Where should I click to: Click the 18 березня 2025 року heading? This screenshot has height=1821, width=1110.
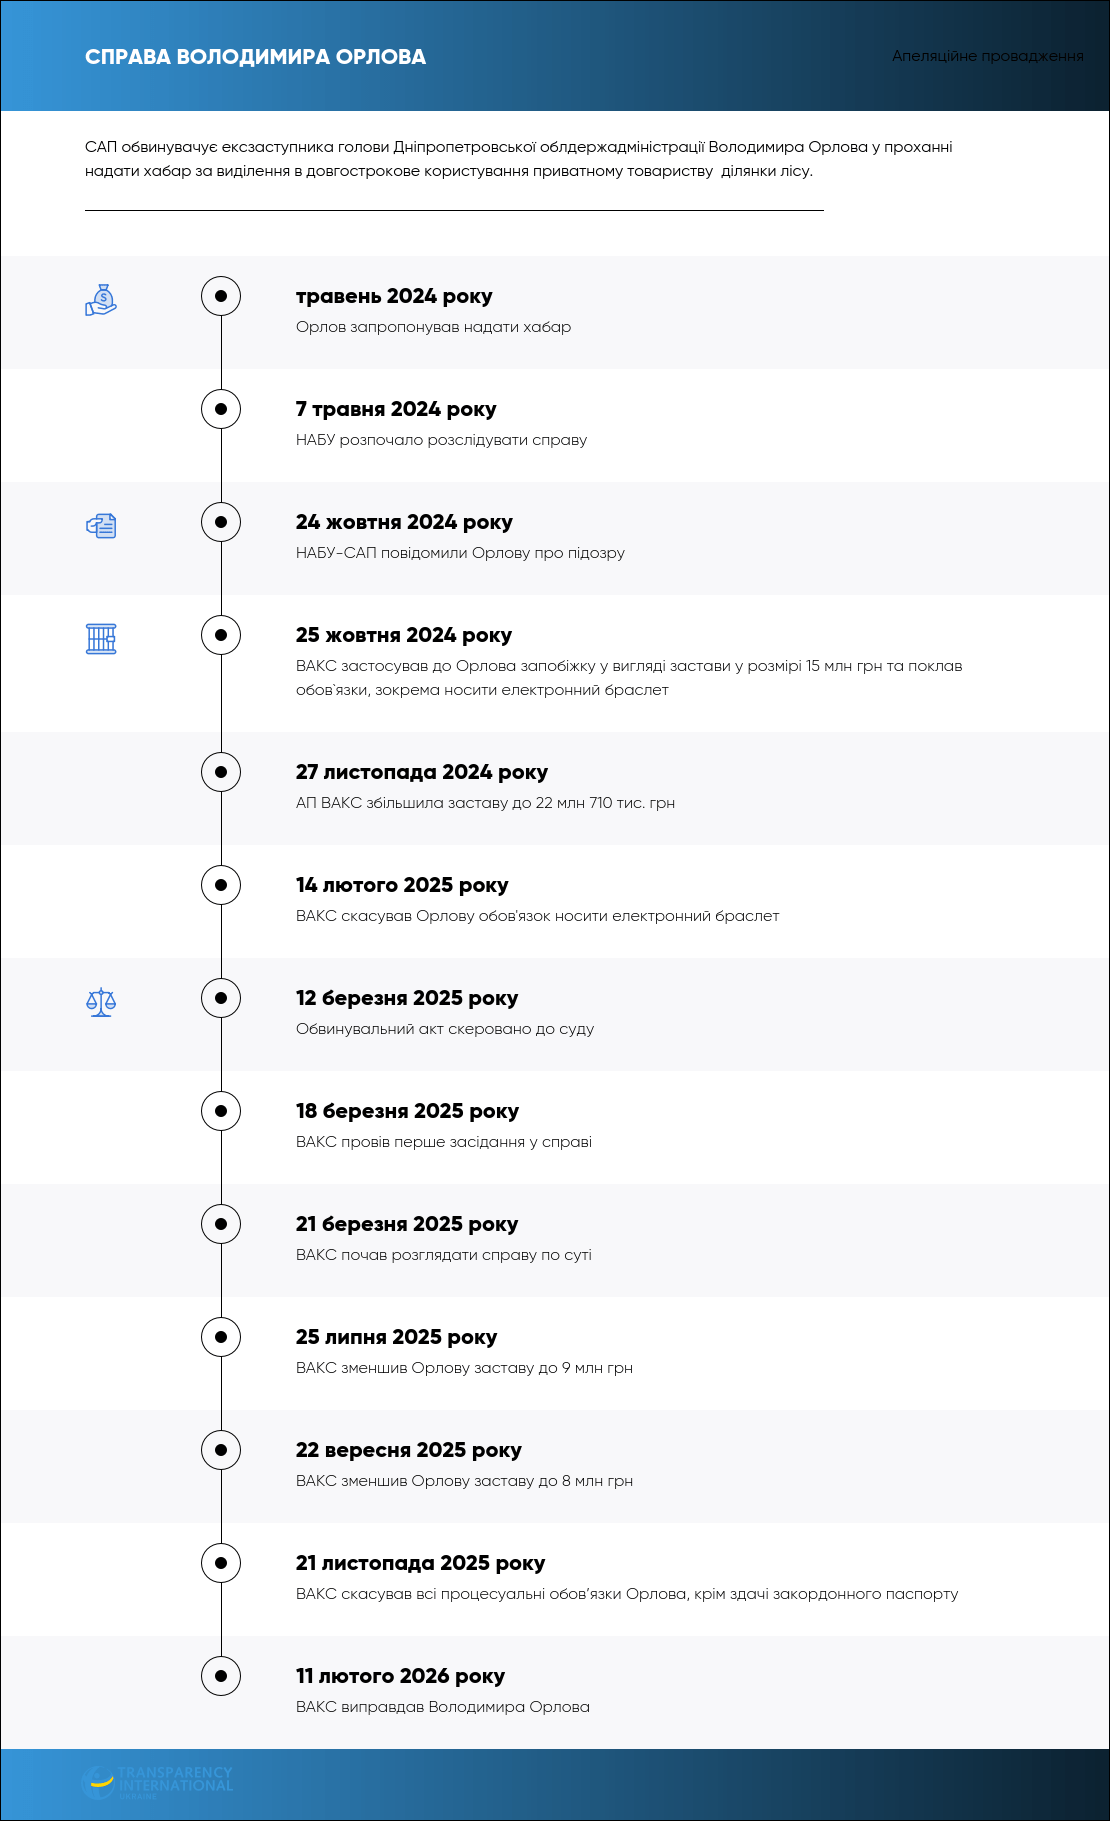pos(408,1111)
